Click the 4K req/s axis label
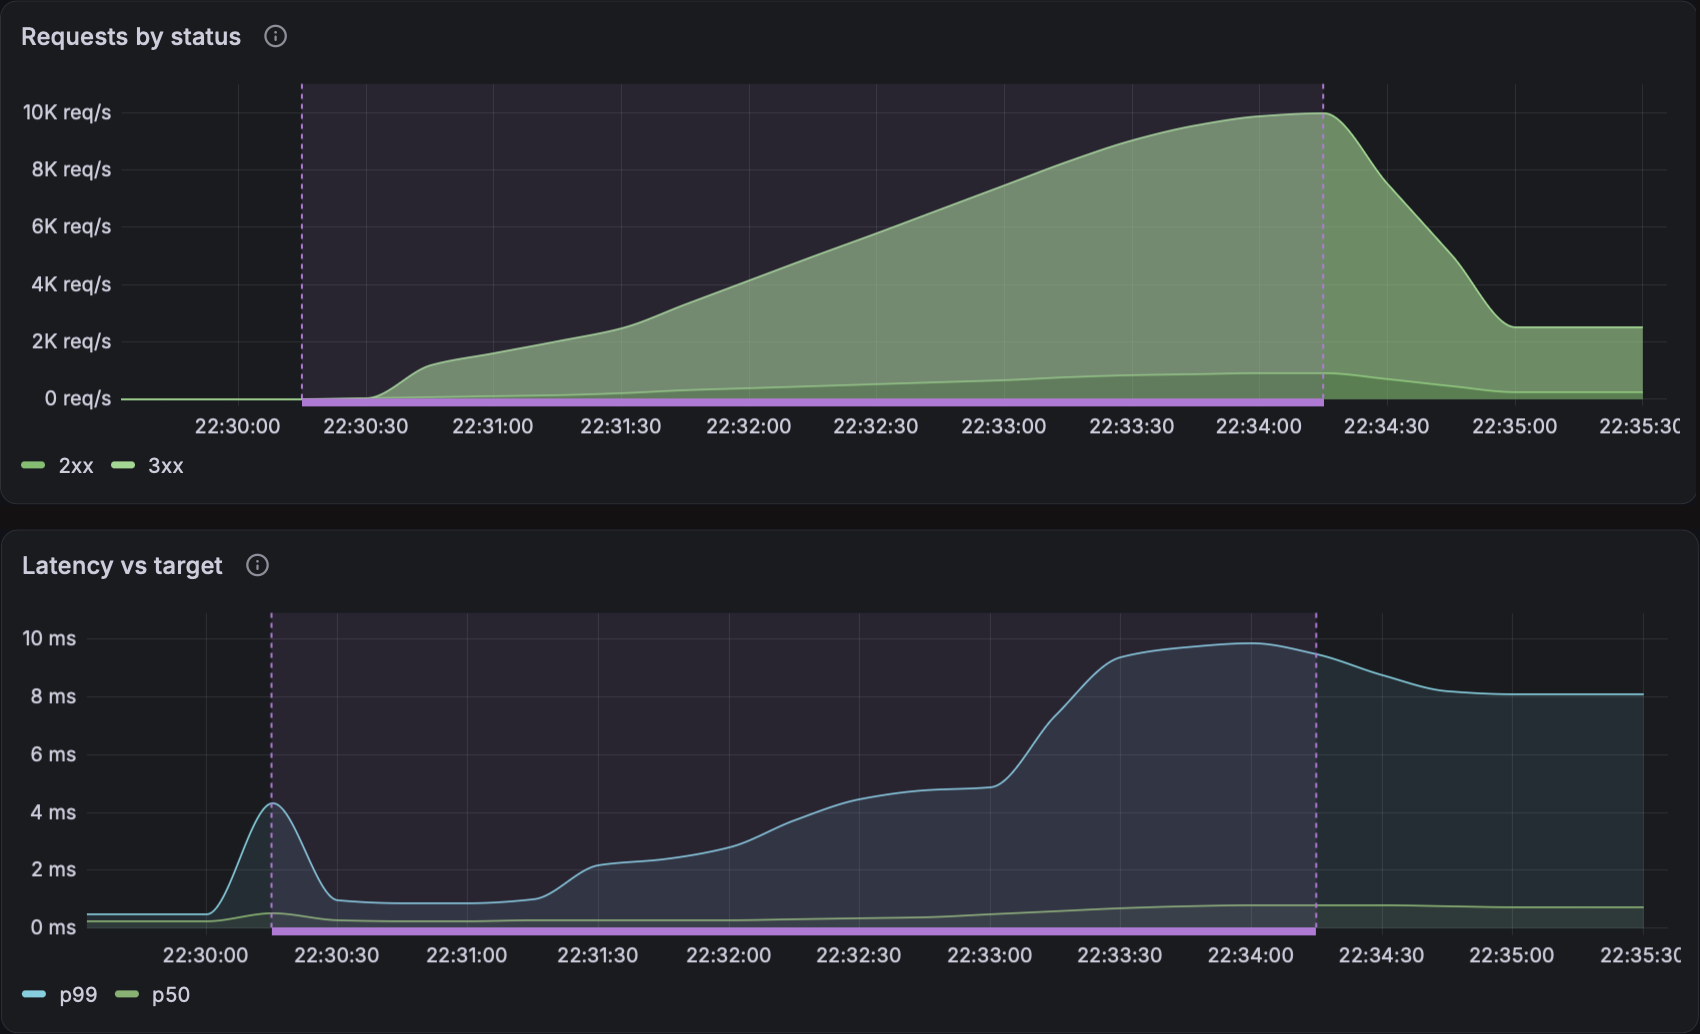The image size is (1700, 1034). (x=71, y=285)
